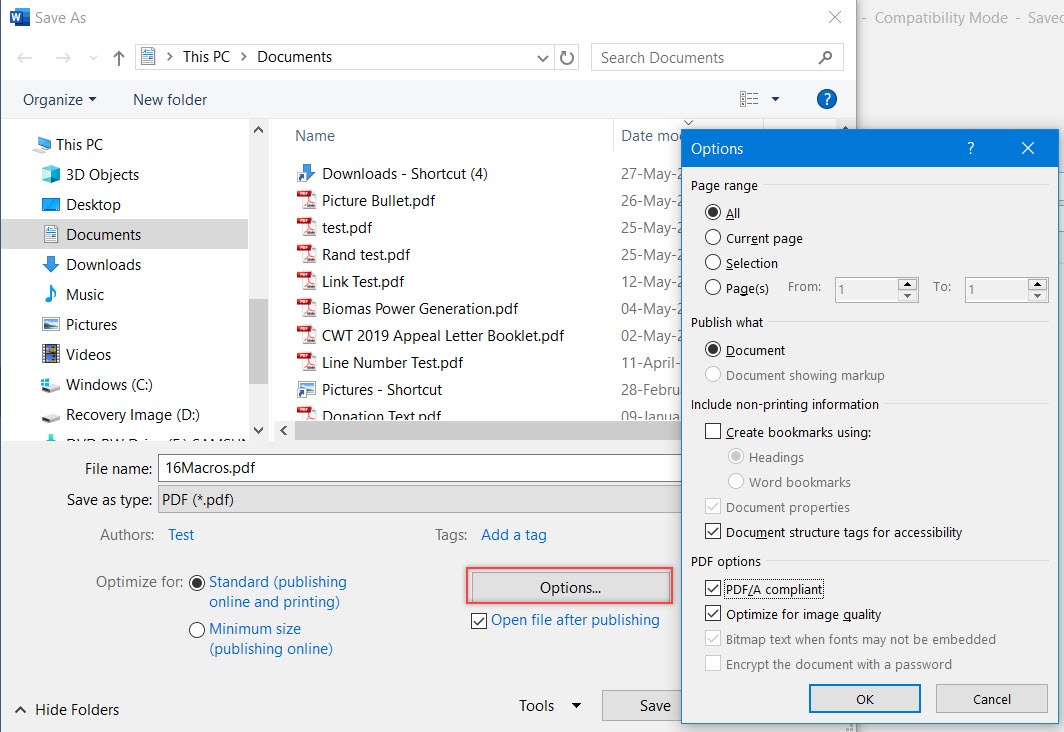This screenshot has height=732, width=1064.
Task: Select Selection page range radio
Action: (712, 263)
